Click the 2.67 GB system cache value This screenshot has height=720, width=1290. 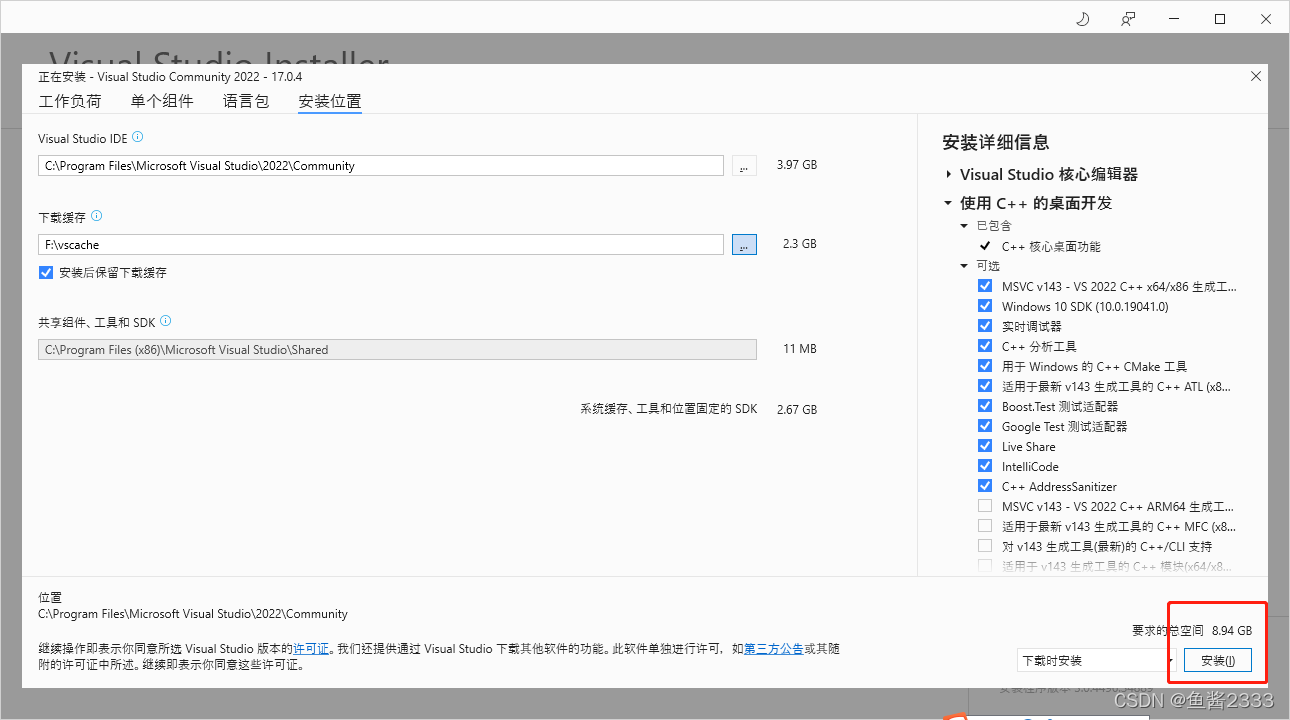click(797, 410)
